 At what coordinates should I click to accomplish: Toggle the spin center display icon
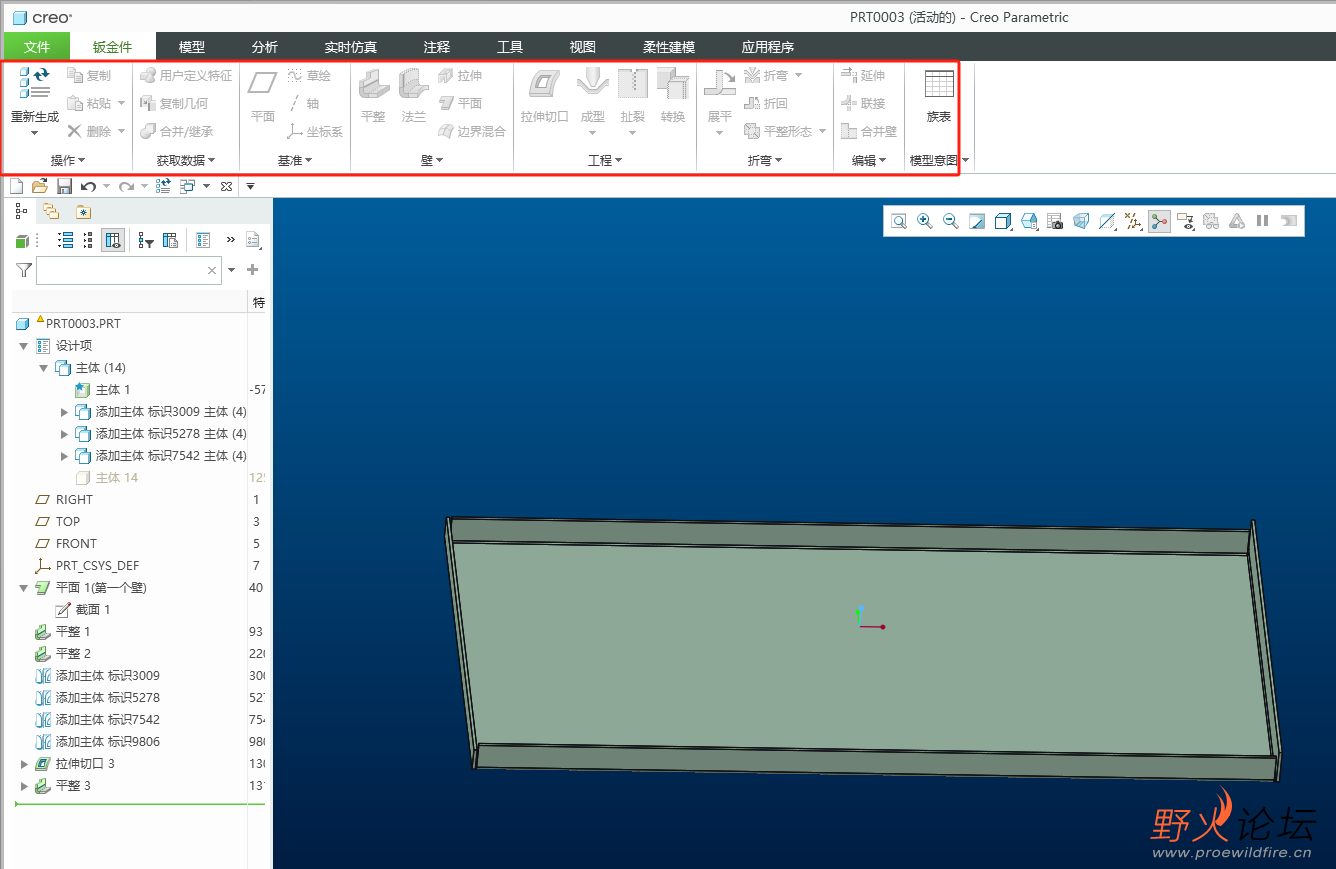point(1159,221)
